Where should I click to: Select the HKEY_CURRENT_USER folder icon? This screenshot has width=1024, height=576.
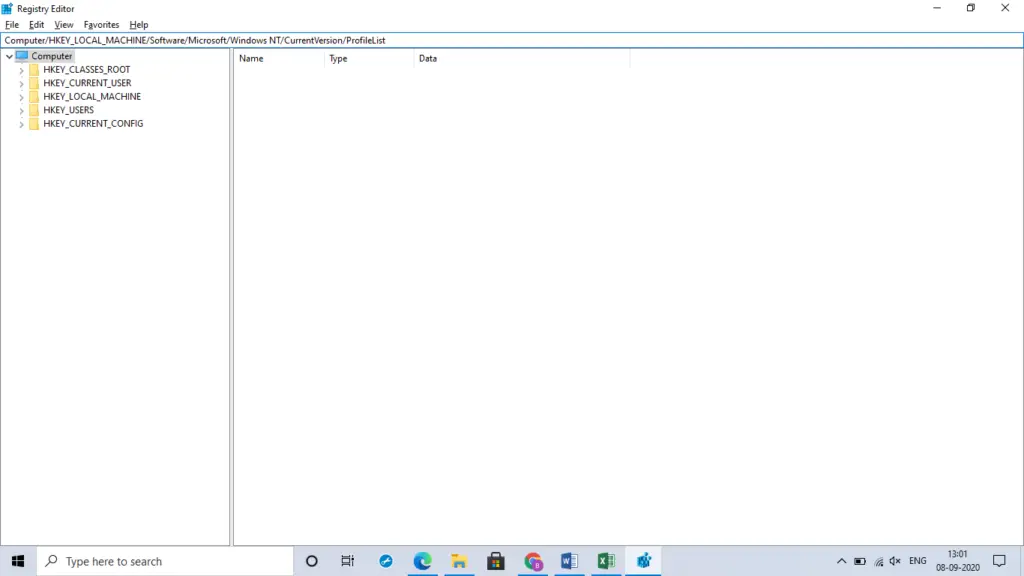34,83
